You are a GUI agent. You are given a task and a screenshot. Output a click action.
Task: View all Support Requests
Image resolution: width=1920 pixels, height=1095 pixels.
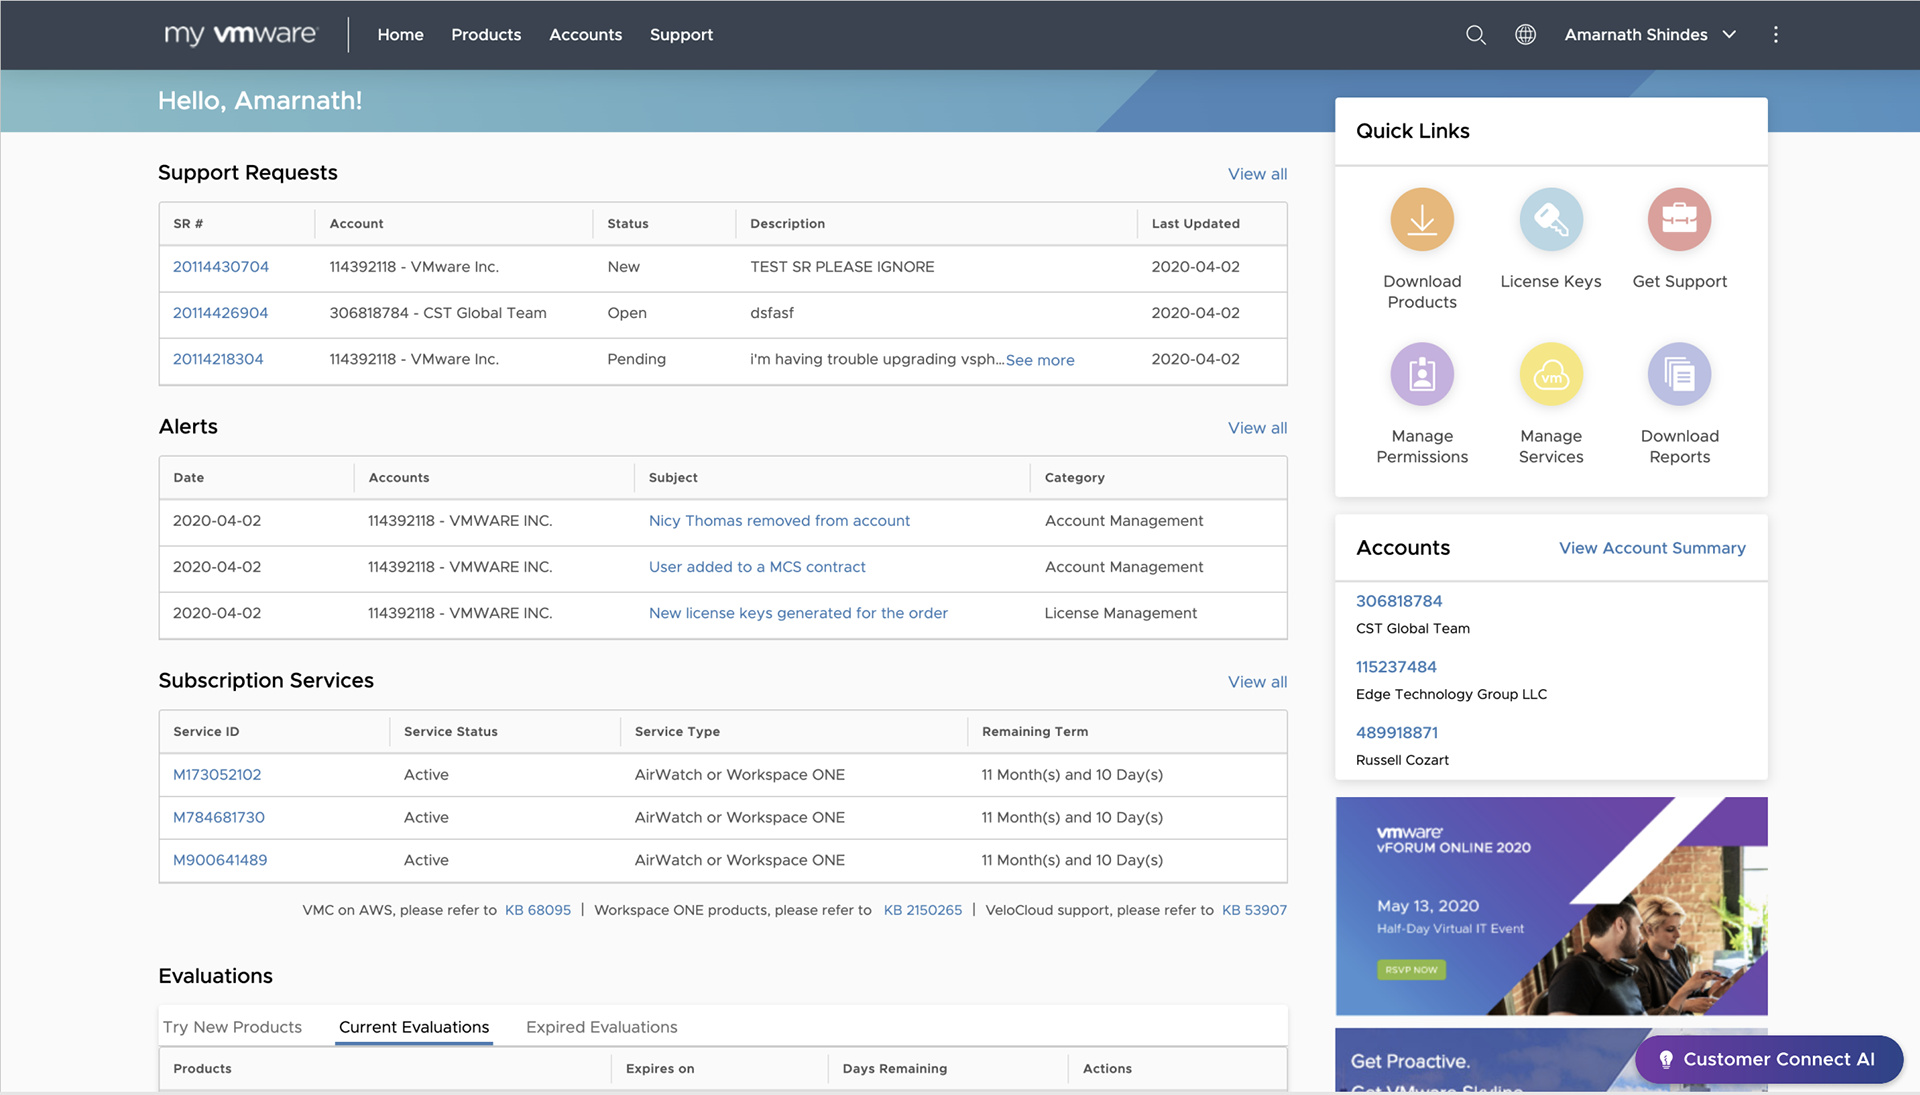[x=1257, y=174]
